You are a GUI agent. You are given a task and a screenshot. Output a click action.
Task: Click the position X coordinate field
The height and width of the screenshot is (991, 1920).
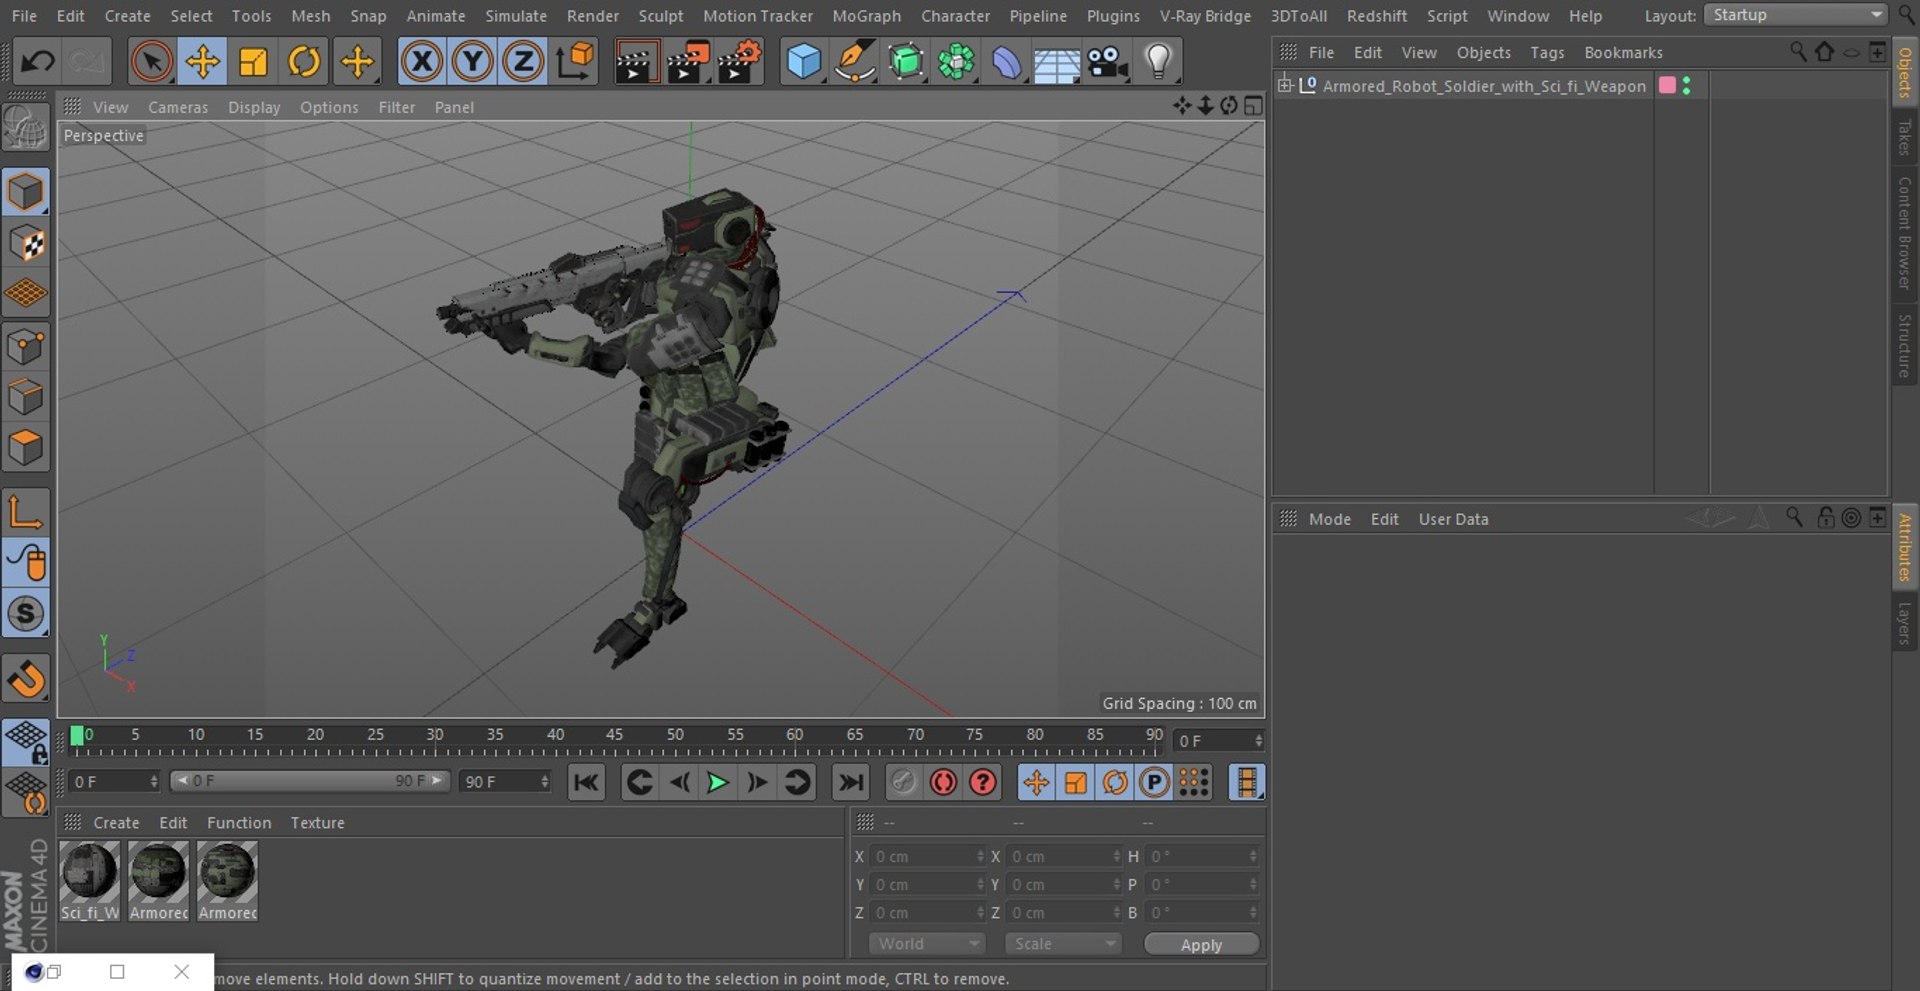[x=929, y=857]
